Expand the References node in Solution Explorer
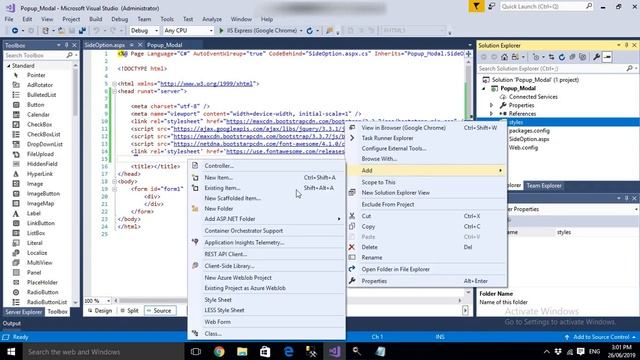Screen dimensions: 640x360 pyautogui.click(x=491, y=114)
